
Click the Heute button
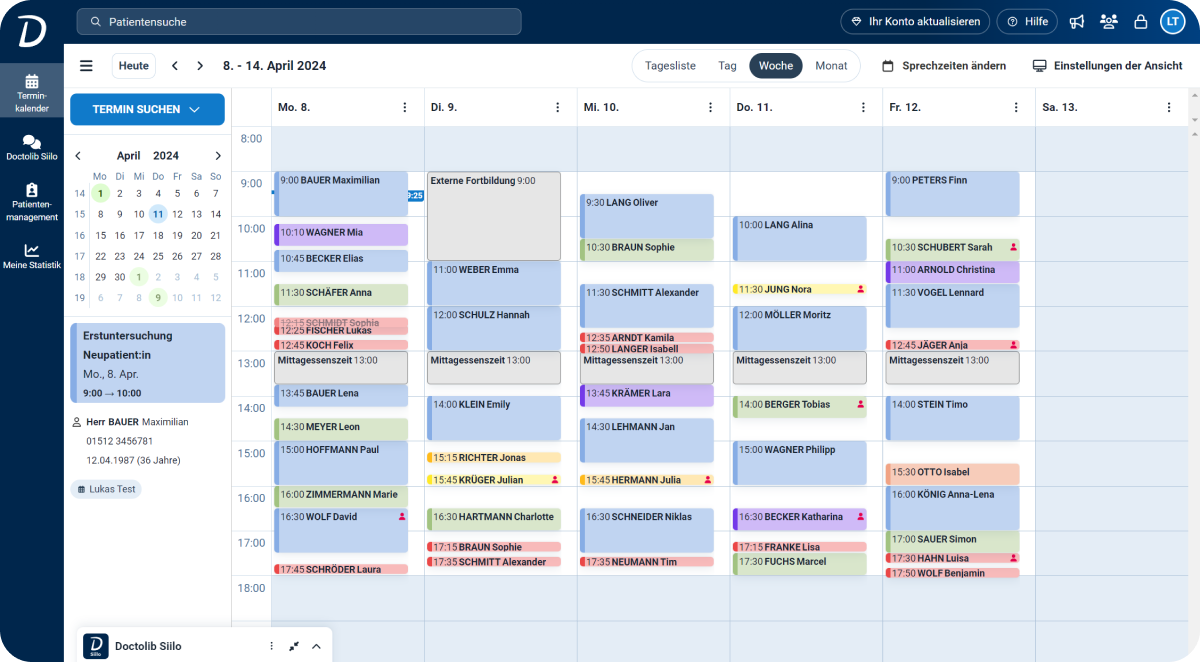click(x=133, y=65)
